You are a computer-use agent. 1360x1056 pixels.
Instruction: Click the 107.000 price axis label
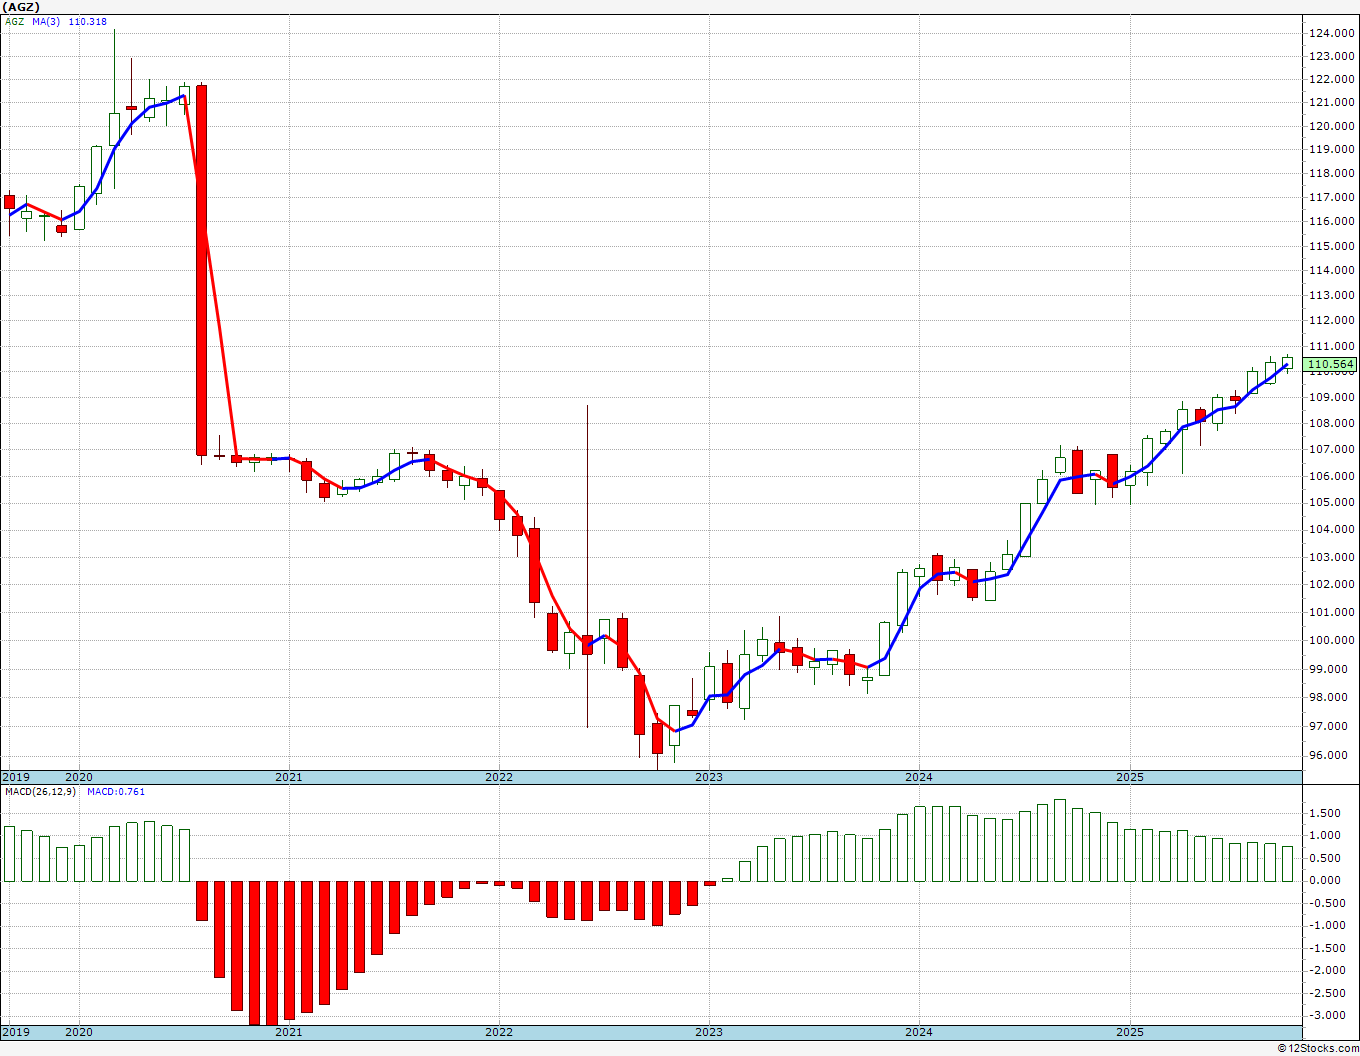pos(1332,450)
